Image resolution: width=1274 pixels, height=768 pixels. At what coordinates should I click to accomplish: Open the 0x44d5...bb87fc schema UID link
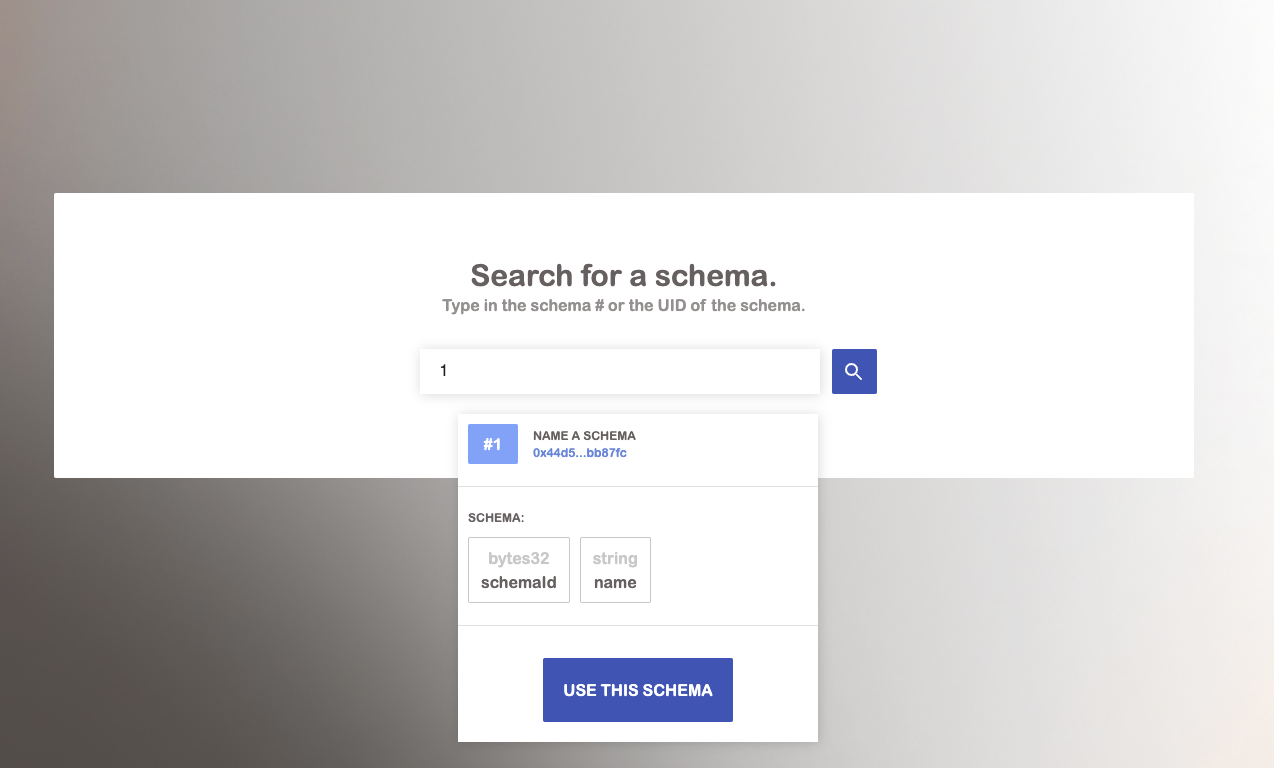[580, 453]
